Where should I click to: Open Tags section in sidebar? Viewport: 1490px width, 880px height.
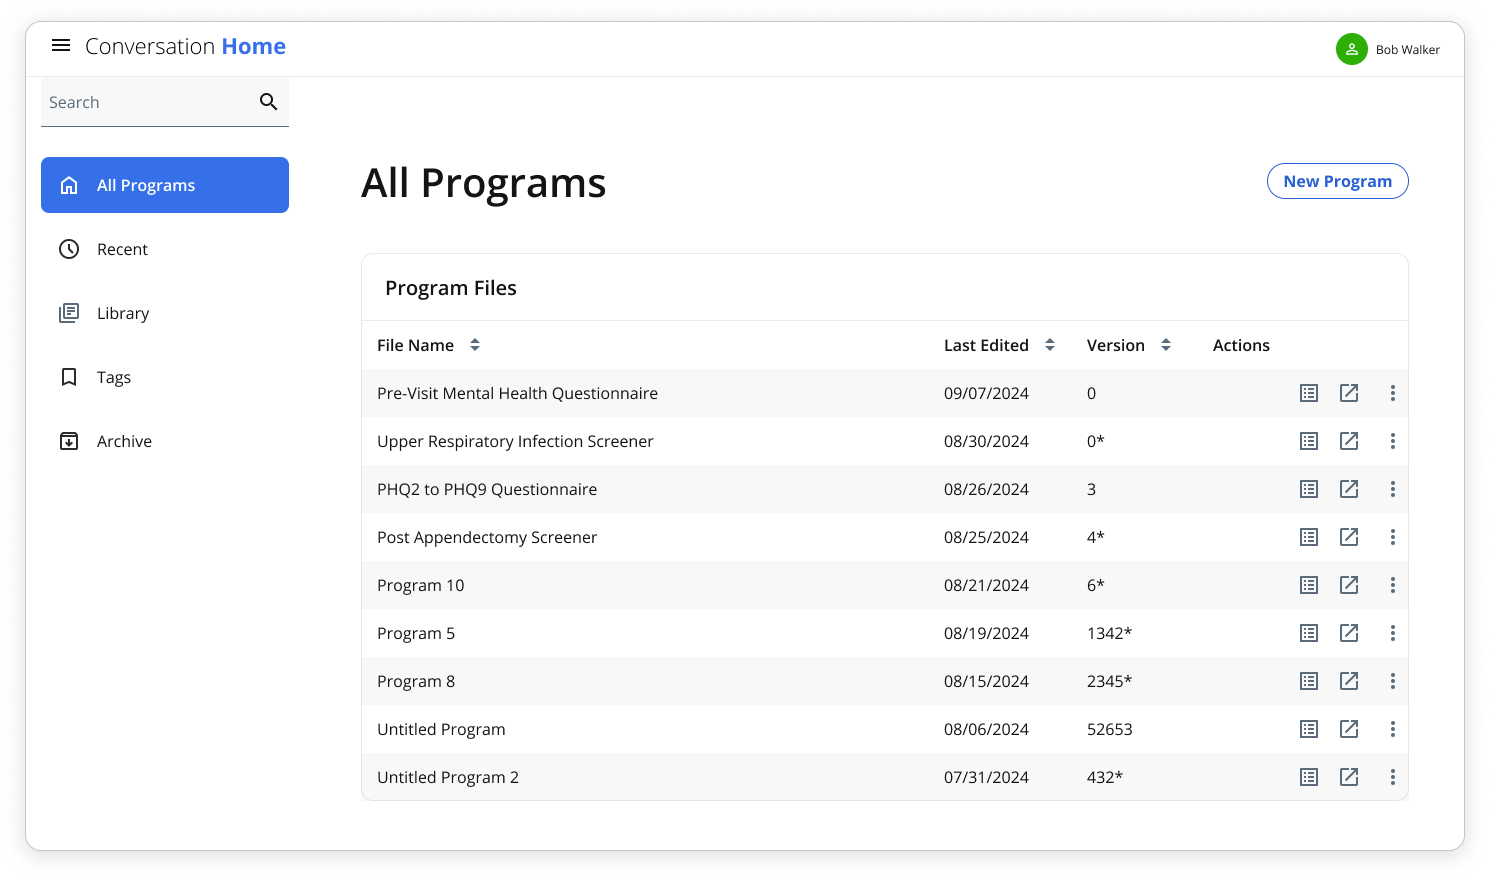coord(165,377)
